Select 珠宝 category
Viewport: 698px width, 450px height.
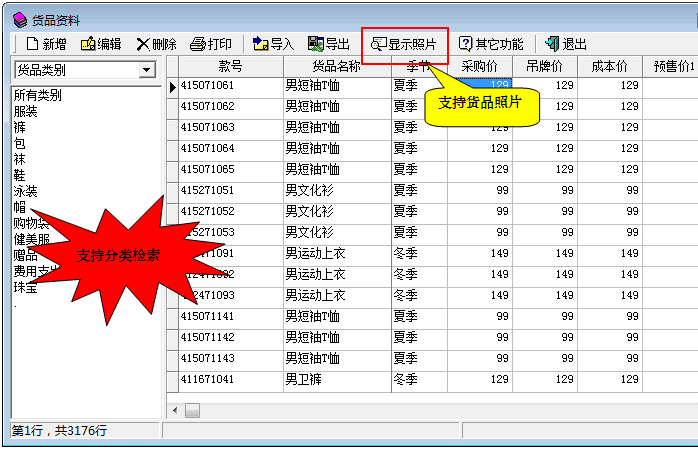click(25, 287)
